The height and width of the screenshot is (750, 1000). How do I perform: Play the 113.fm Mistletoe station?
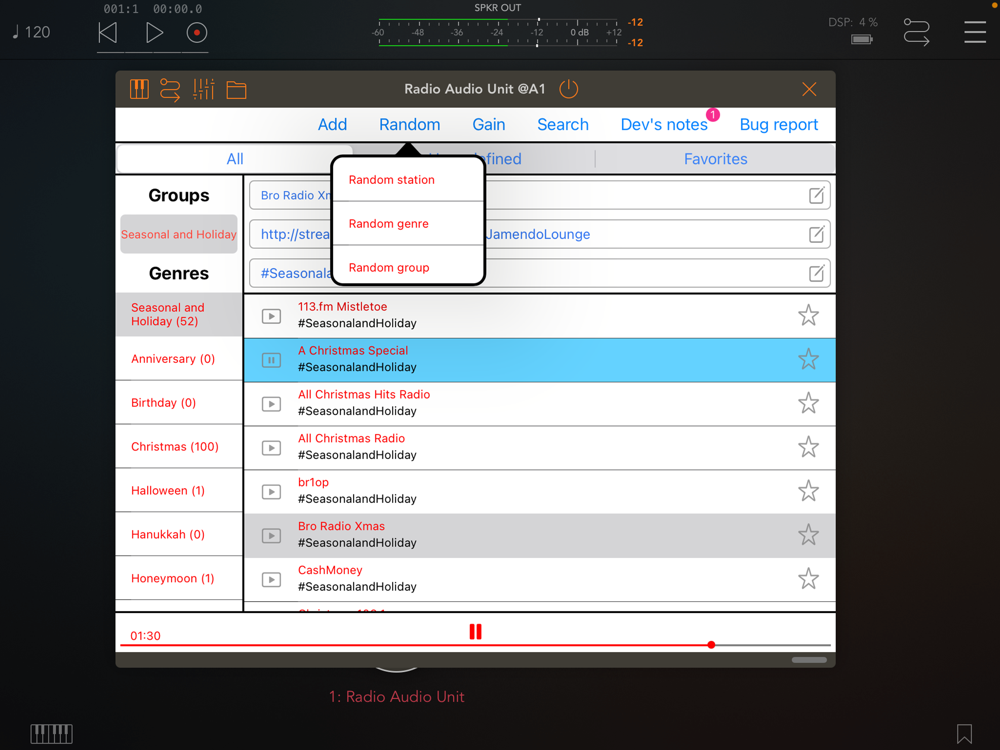point(271,316)
